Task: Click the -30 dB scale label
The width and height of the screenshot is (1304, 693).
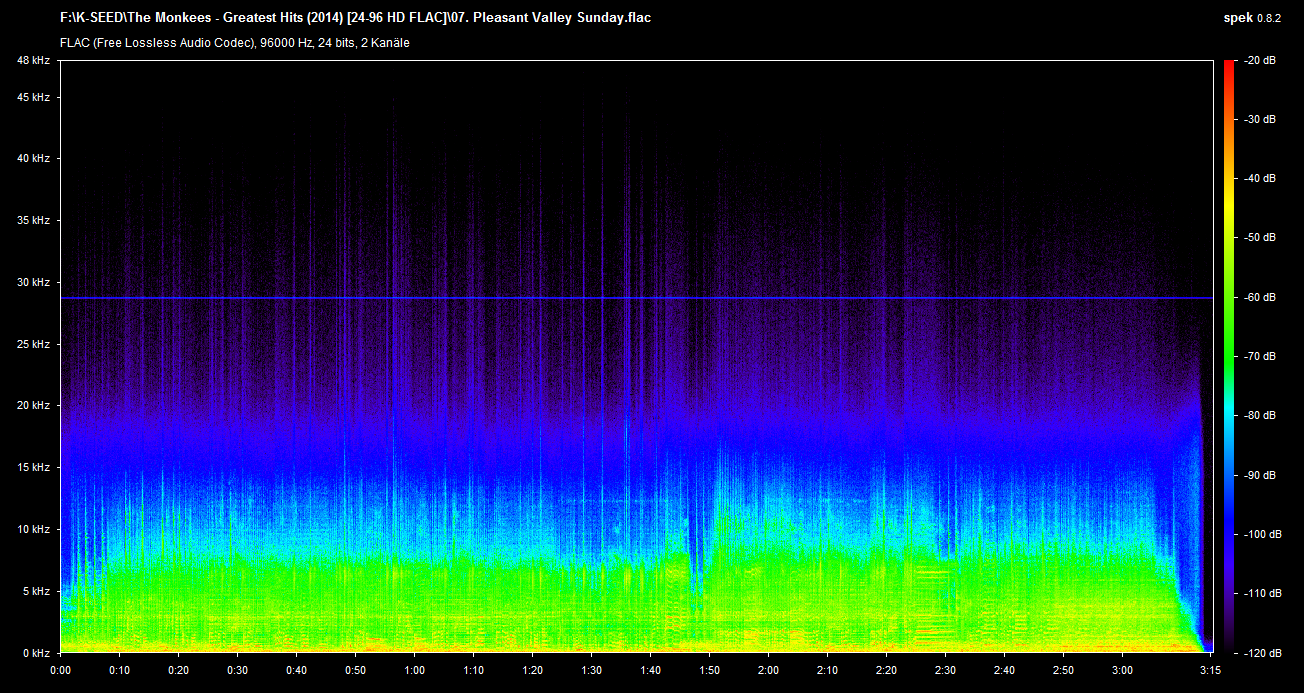Action: coord(1259,120)
